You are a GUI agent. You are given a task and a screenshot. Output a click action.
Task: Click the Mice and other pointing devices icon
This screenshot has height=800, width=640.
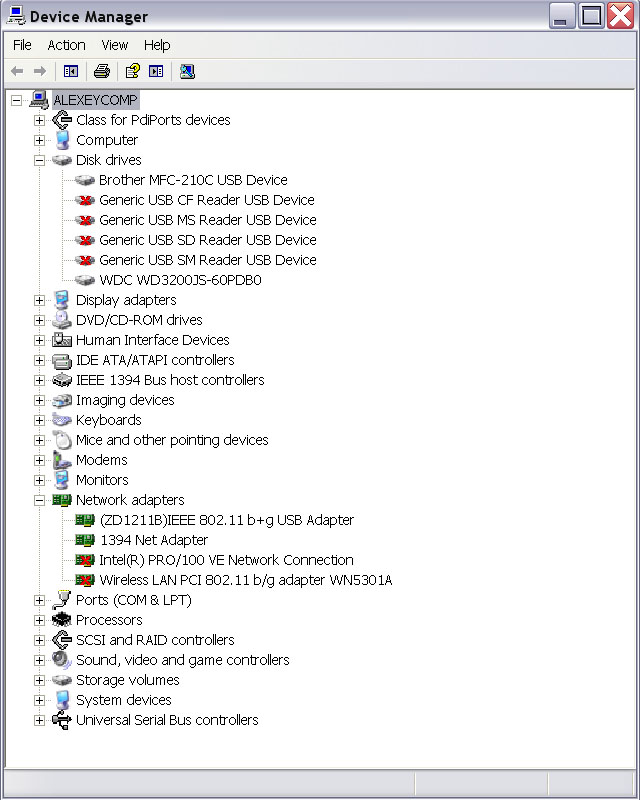coord(62,440)
